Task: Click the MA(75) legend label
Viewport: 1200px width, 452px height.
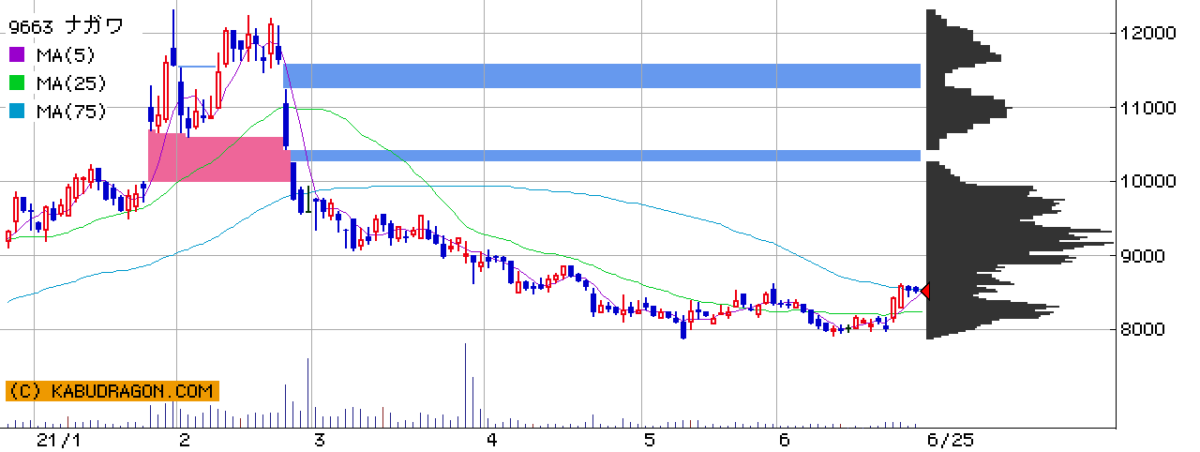Action: (x=70, y=112)
